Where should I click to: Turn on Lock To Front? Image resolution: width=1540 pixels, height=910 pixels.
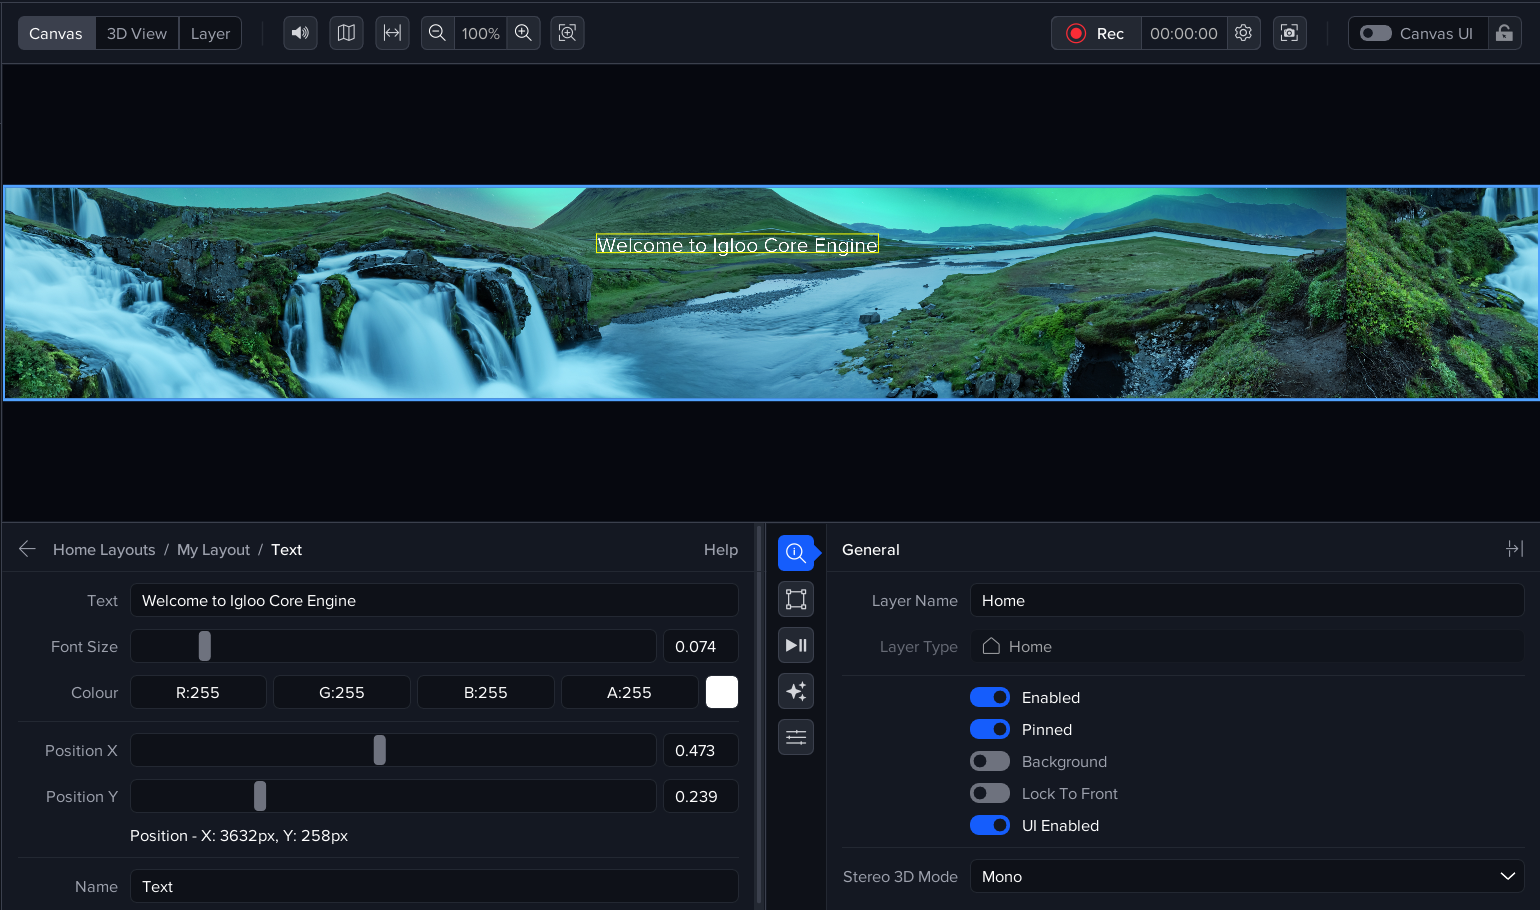coord(990,793)
